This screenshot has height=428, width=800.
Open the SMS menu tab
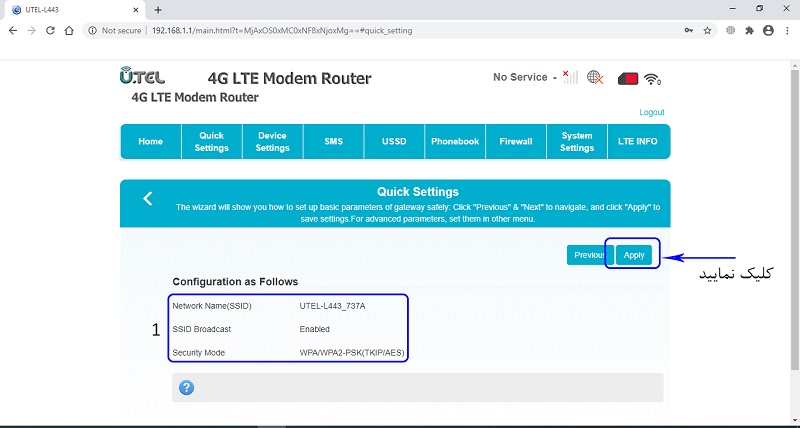(334, 141)
